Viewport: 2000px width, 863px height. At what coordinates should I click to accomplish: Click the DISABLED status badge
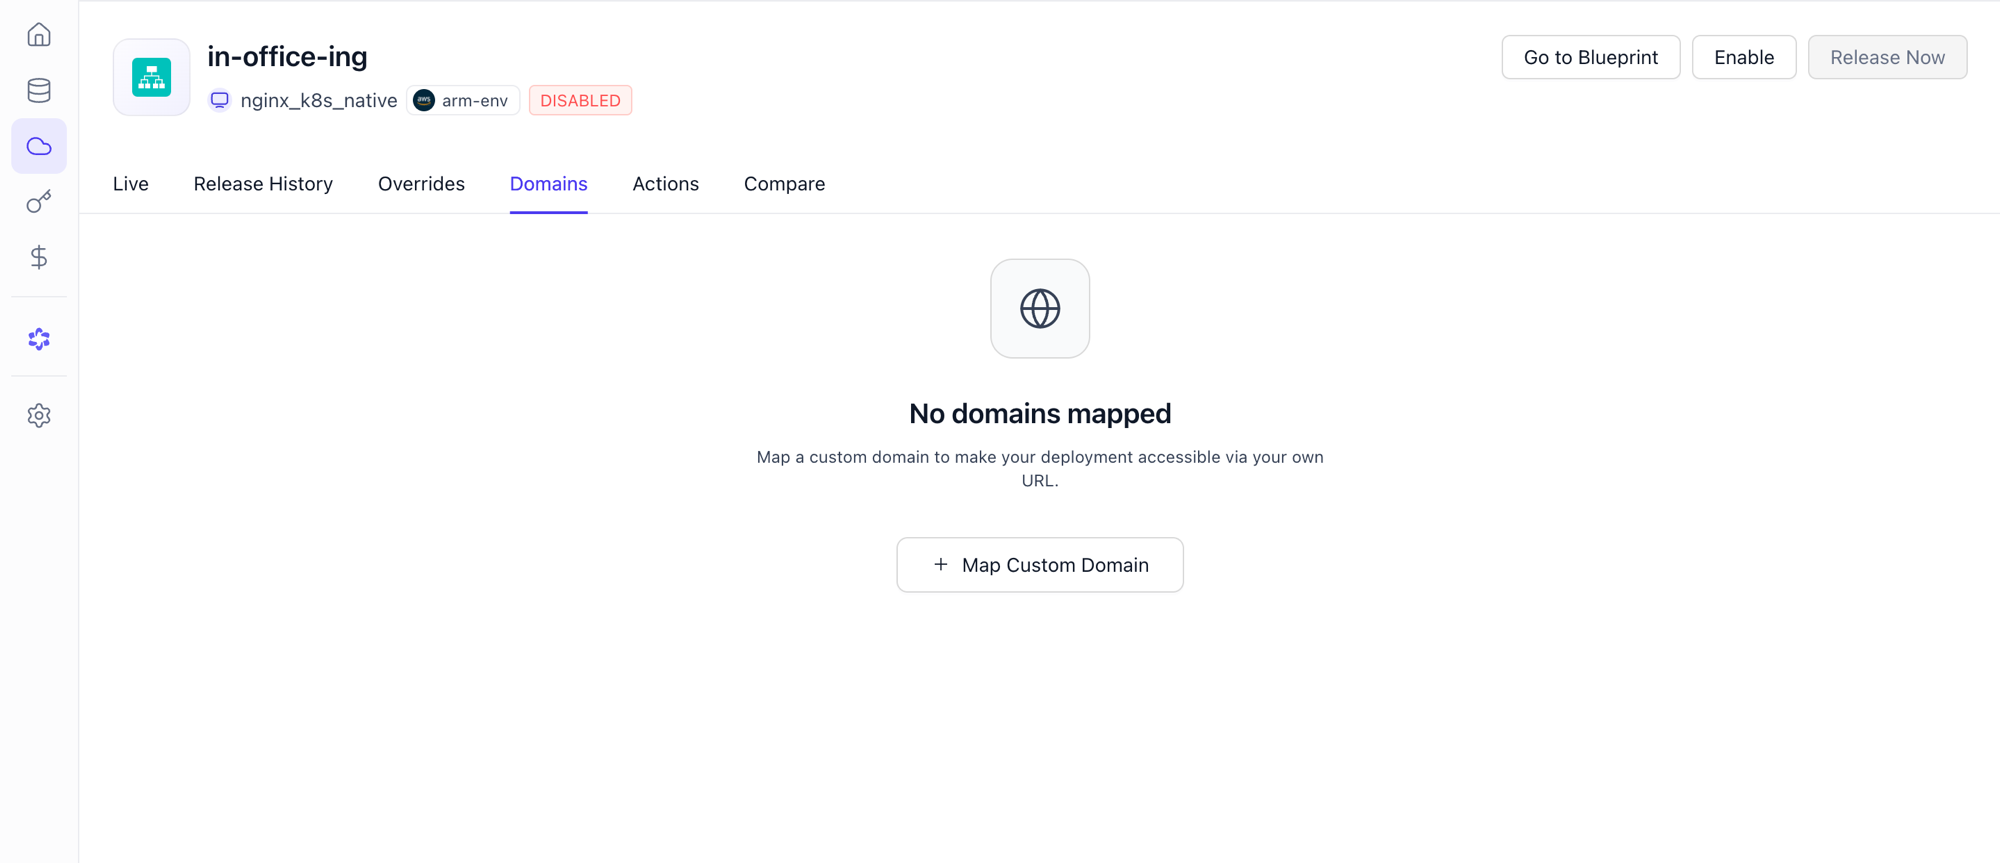coord(581,100)
